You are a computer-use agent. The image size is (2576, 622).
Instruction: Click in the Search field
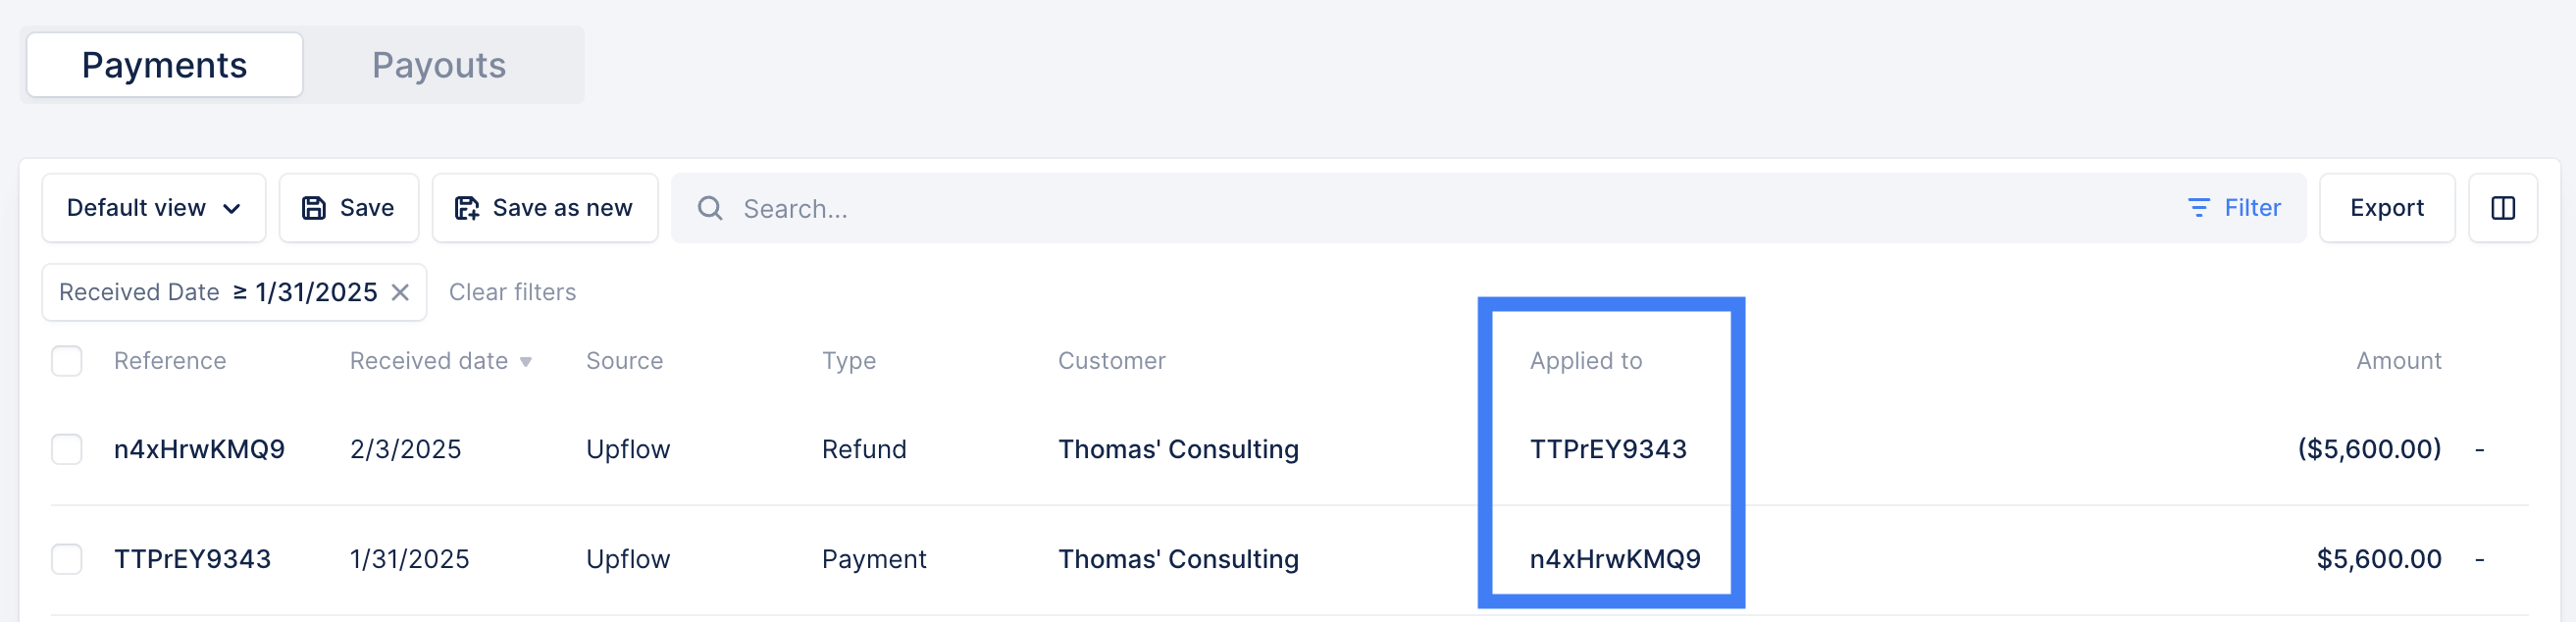pos(1440,208)
